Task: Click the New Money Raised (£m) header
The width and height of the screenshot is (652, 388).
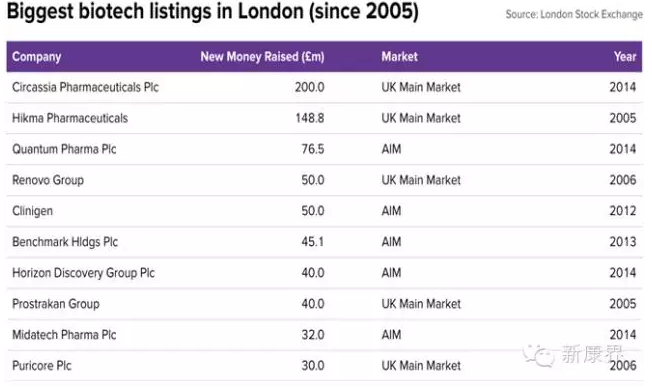Action: pyautogui.click(x=262, y=57)
